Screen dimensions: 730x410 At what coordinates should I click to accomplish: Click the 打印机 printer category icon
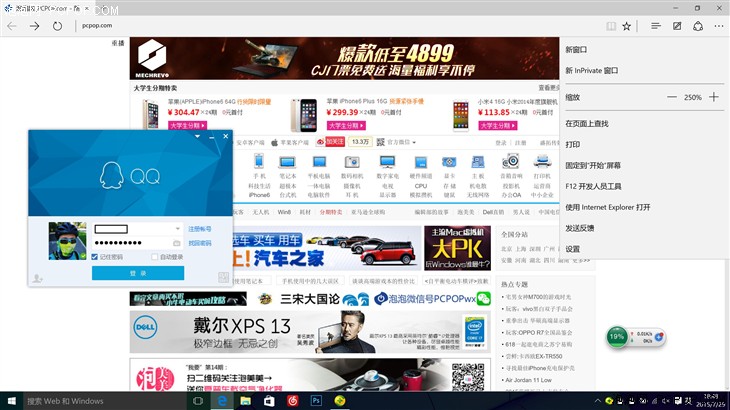pyautogui.click(x=542, y=161)
